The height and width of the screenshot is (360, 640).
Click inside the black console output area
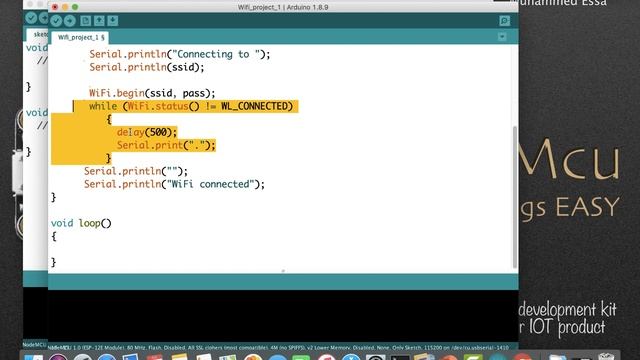click(283, 316)
